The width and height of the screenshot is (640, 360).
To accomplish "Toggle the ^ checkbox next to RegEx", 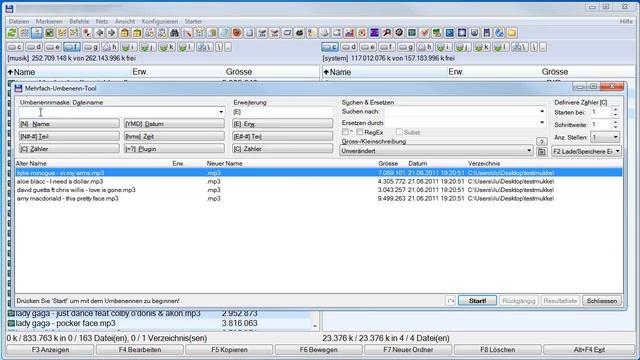I will [x=345, y=132].
